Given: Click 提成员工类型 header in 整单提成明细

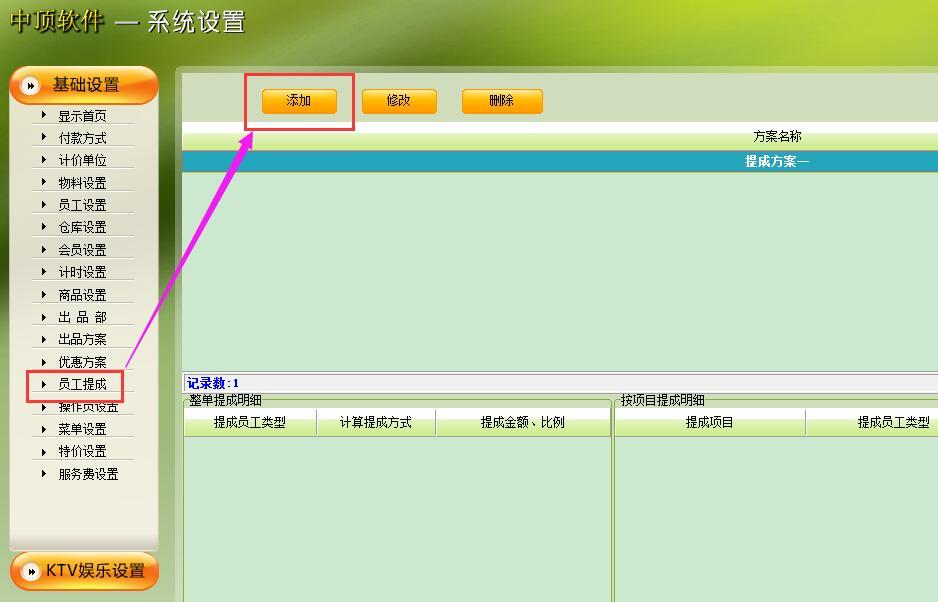Looking at the screenshot, I should pos(250,422).
